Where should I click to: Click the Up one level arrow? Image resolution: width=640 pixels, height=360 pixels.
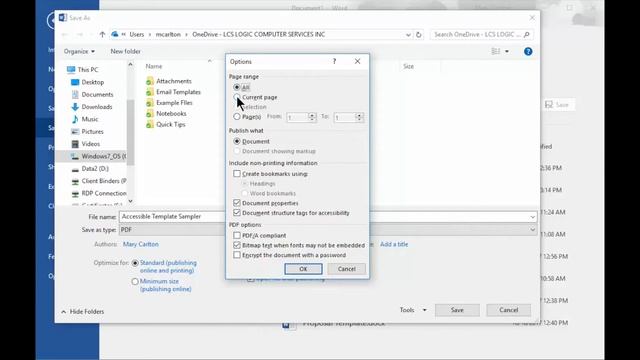(x=102, y=35)
